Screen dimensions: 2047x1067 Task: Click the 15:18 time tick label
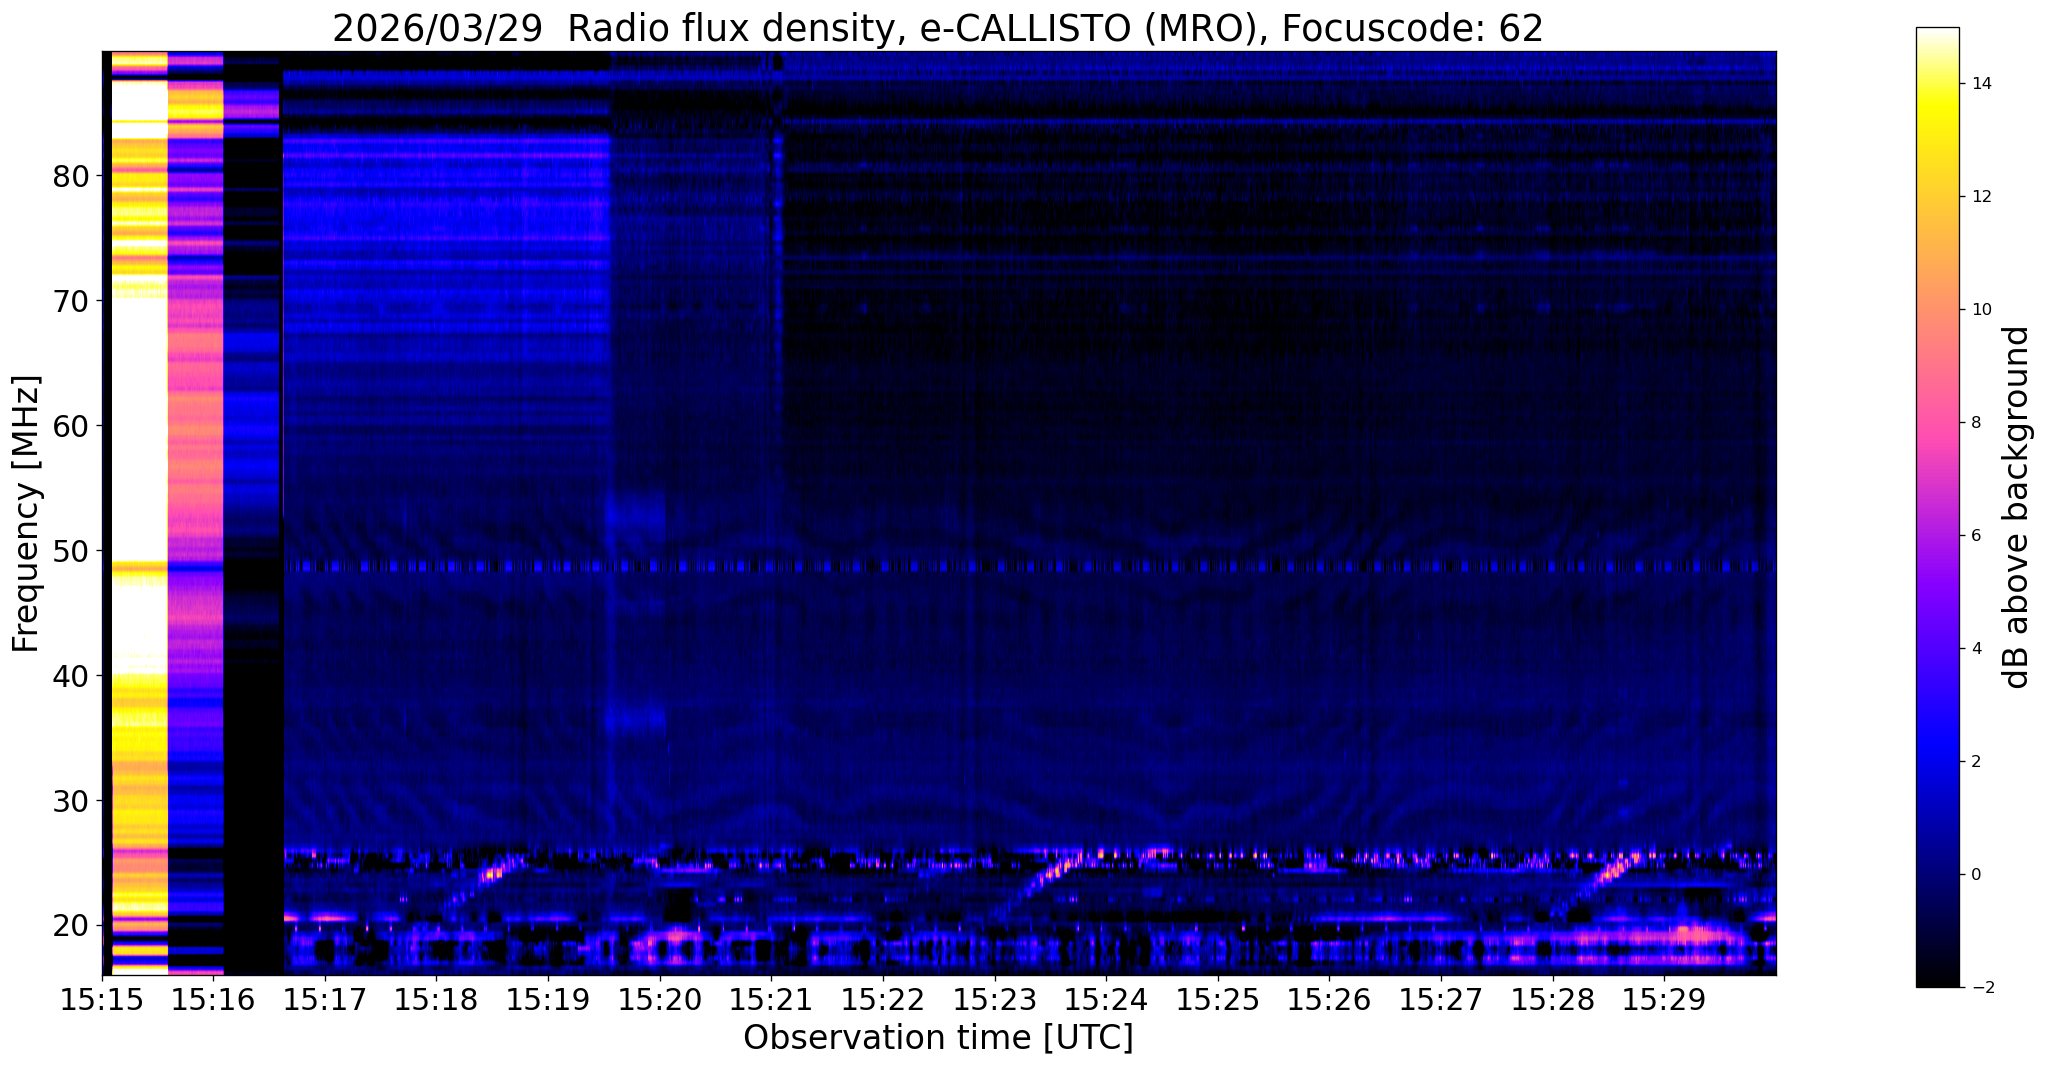[x=436, y=999]
